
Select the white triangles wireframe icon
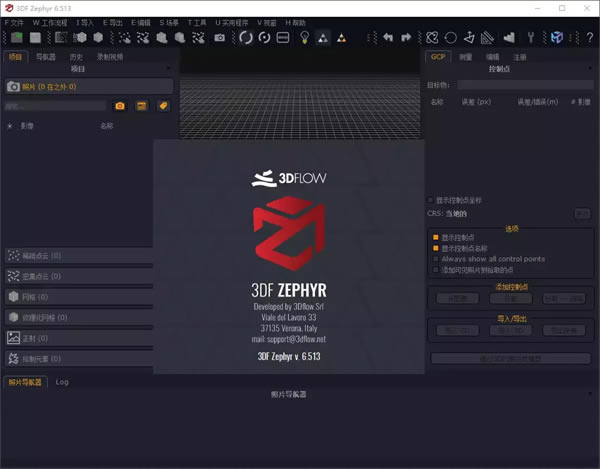click(x=323, y=37)
